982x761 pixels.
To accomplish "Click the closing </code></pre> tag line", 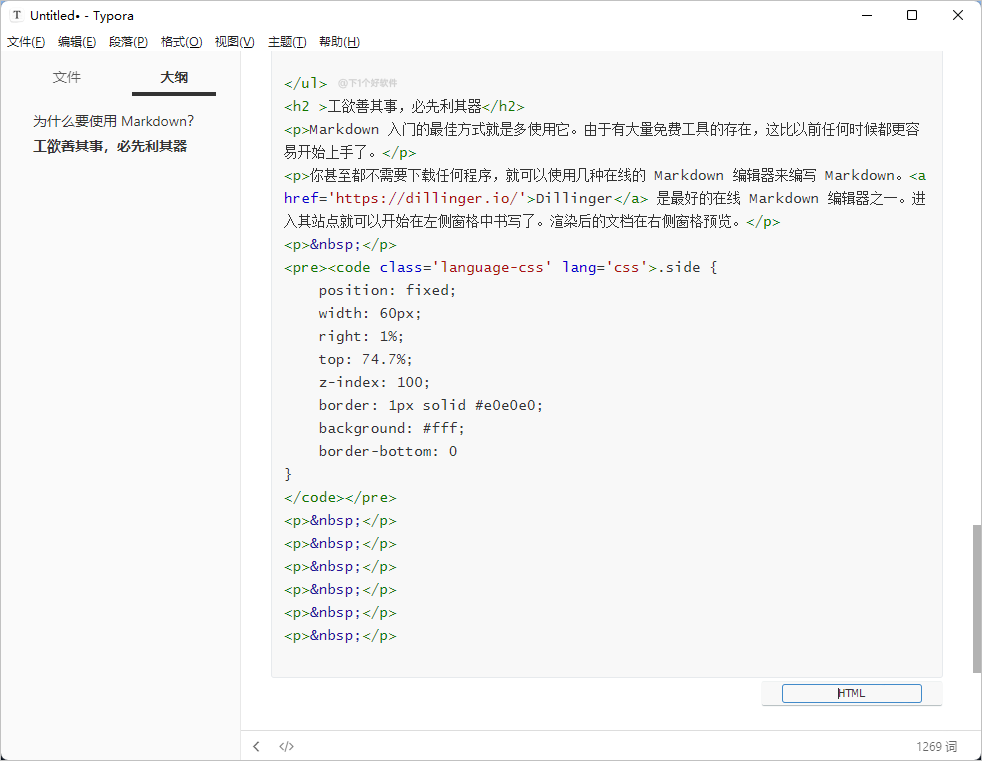I will 340,498.
